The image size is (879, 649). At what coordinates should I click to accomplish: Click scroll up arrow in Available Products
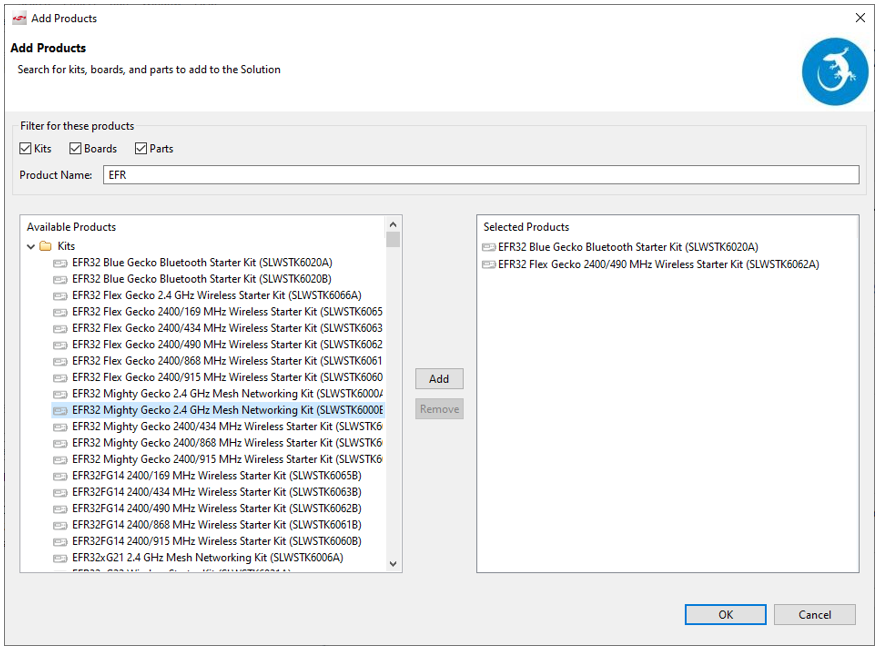393,225
